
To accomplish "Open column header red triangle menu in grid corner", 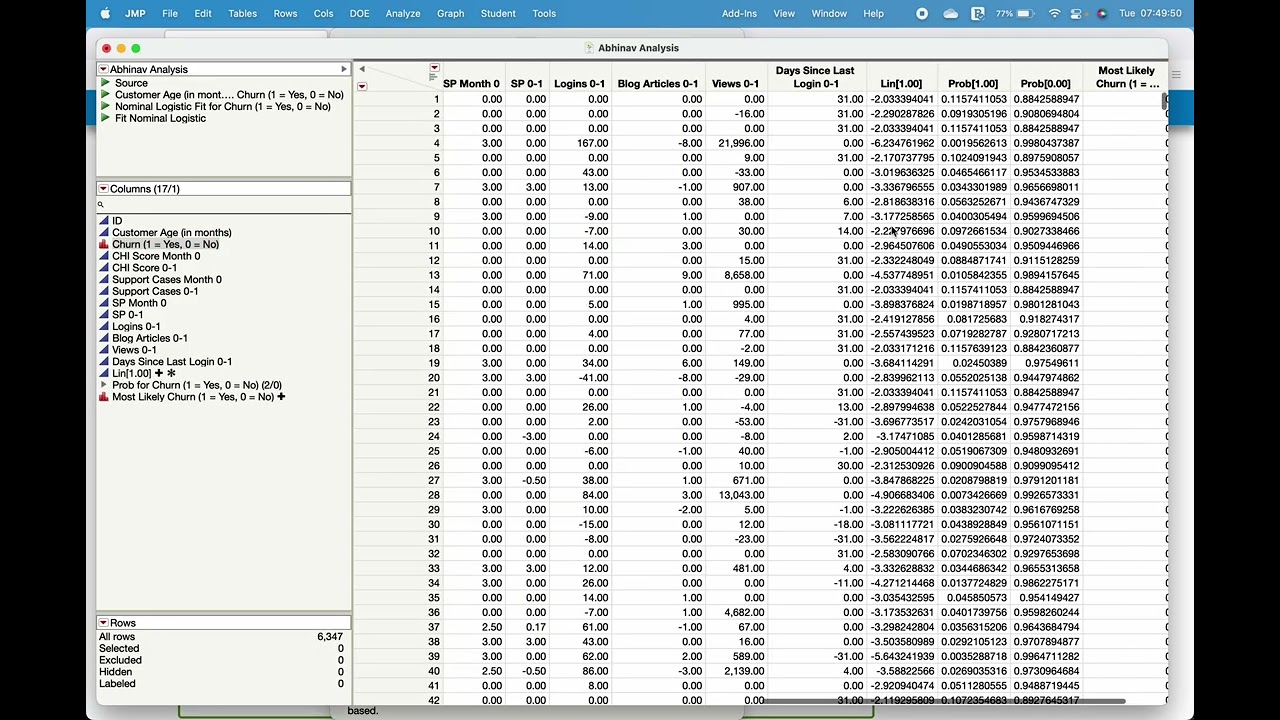I will (x=434, y=69).
